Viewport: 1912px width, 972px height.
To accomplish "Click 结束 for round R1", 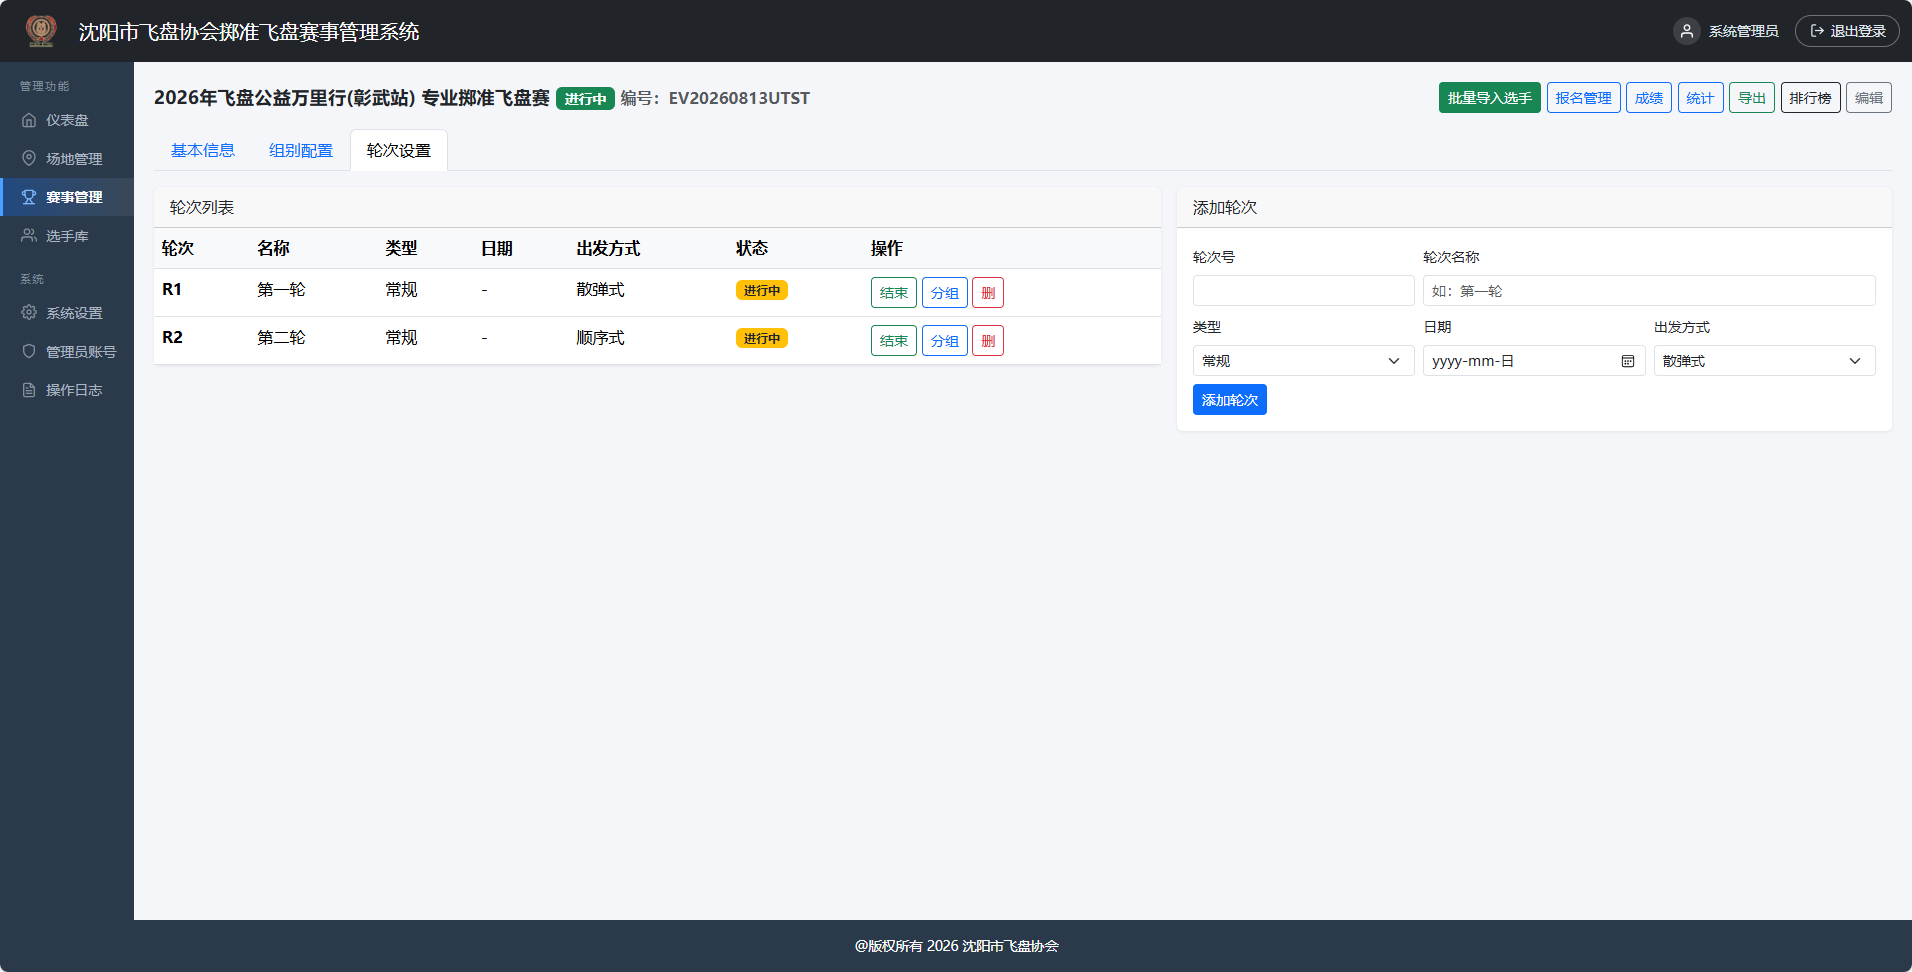I will click(x=894, y=293).
